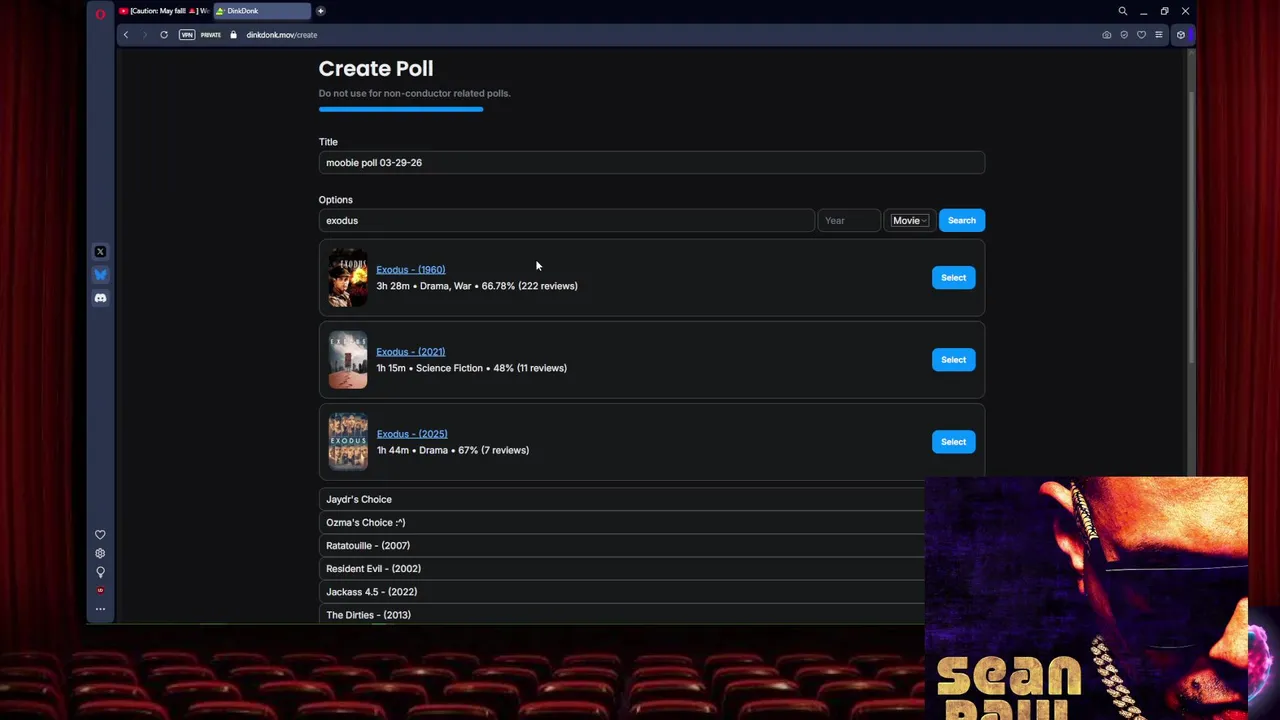Click the Exodus 2025 poster thumbnail
The width and height of the screenshot is (1280, 720).
pyautogui.click(x=348, y=442)
